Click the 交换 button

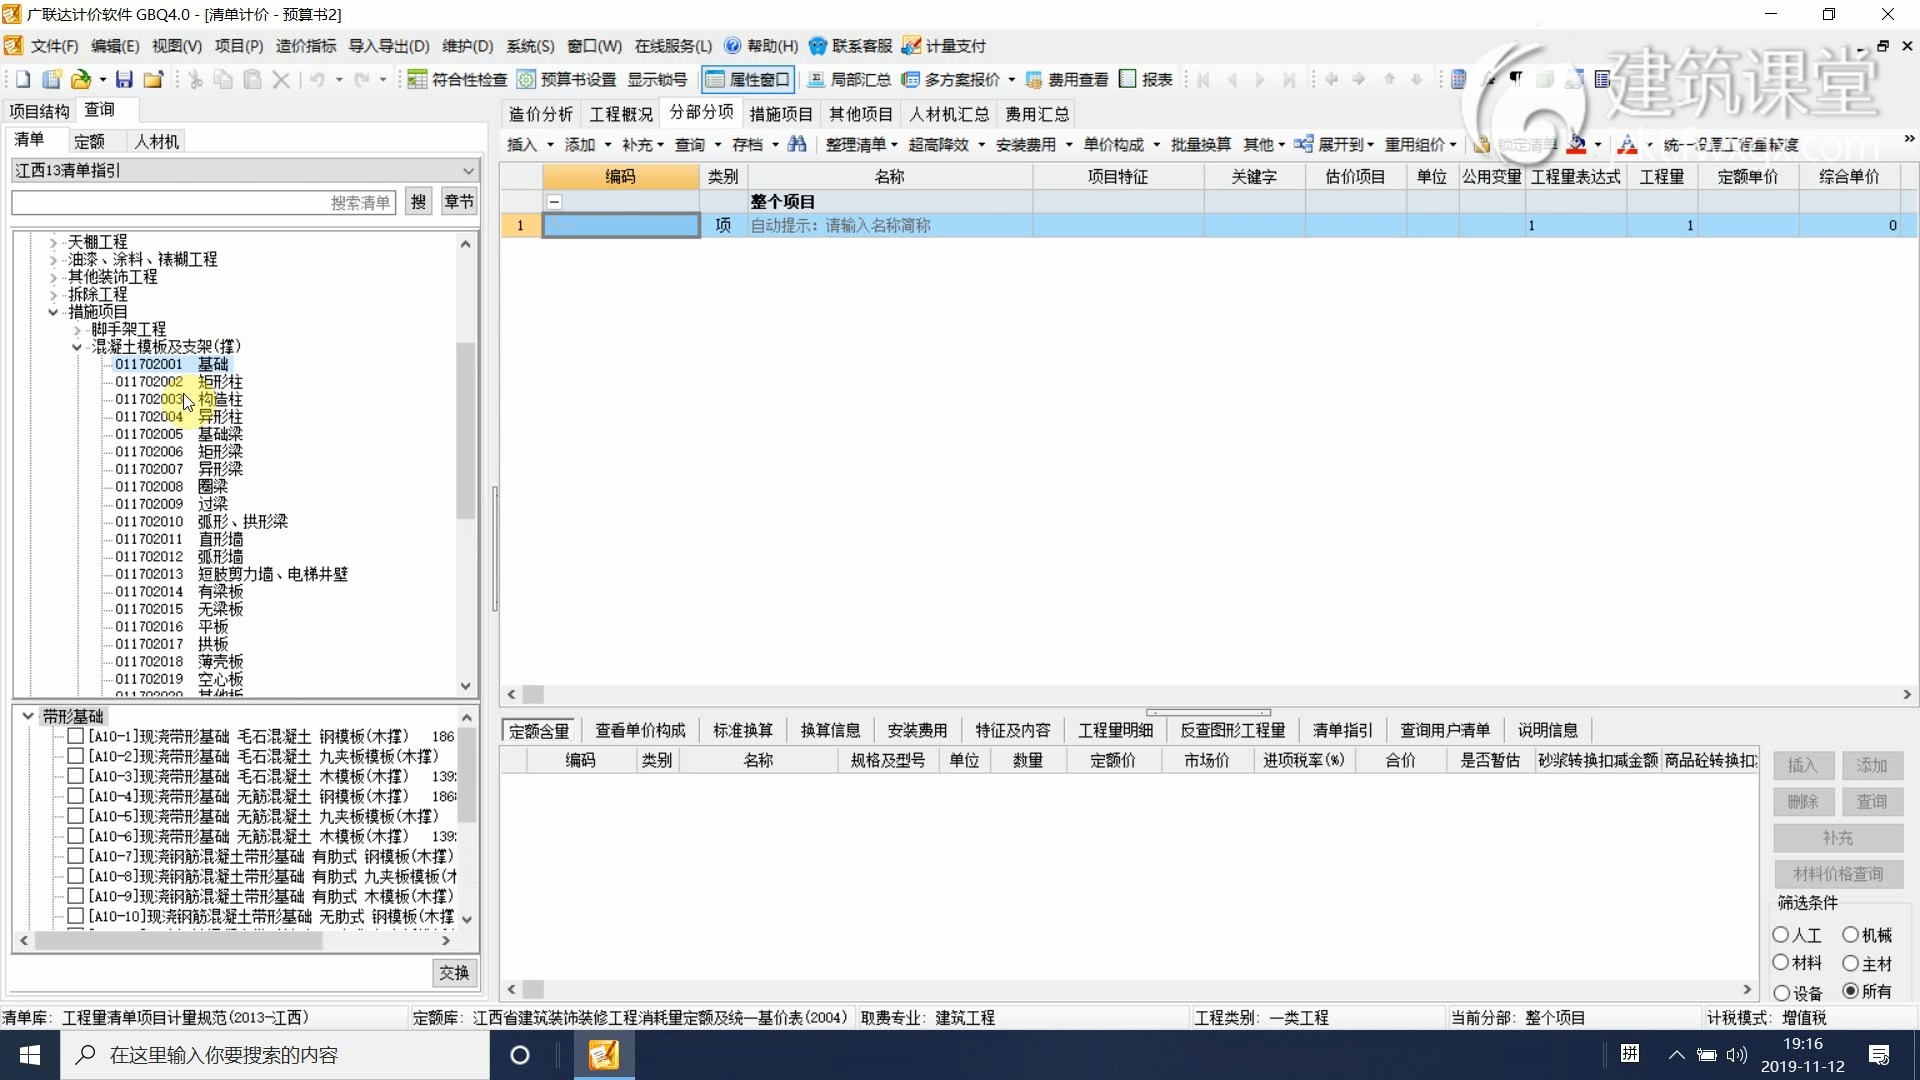(x=455, y=972)
